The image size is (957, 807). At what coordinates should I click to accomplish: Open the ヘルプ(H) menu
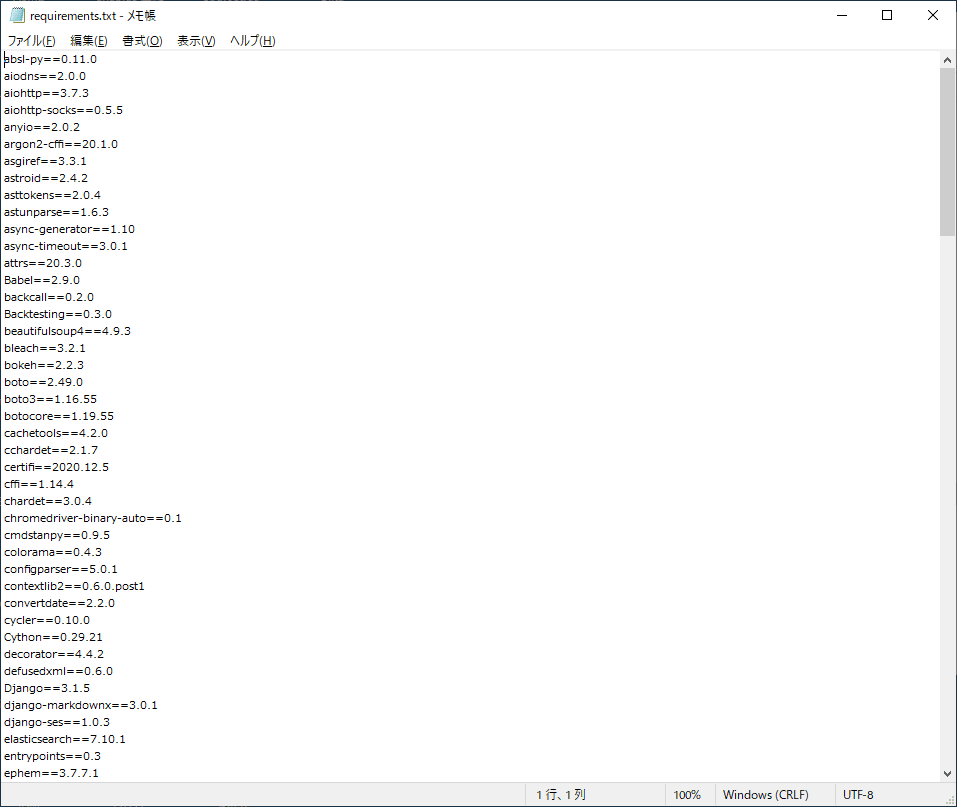(x=253, y=41)
